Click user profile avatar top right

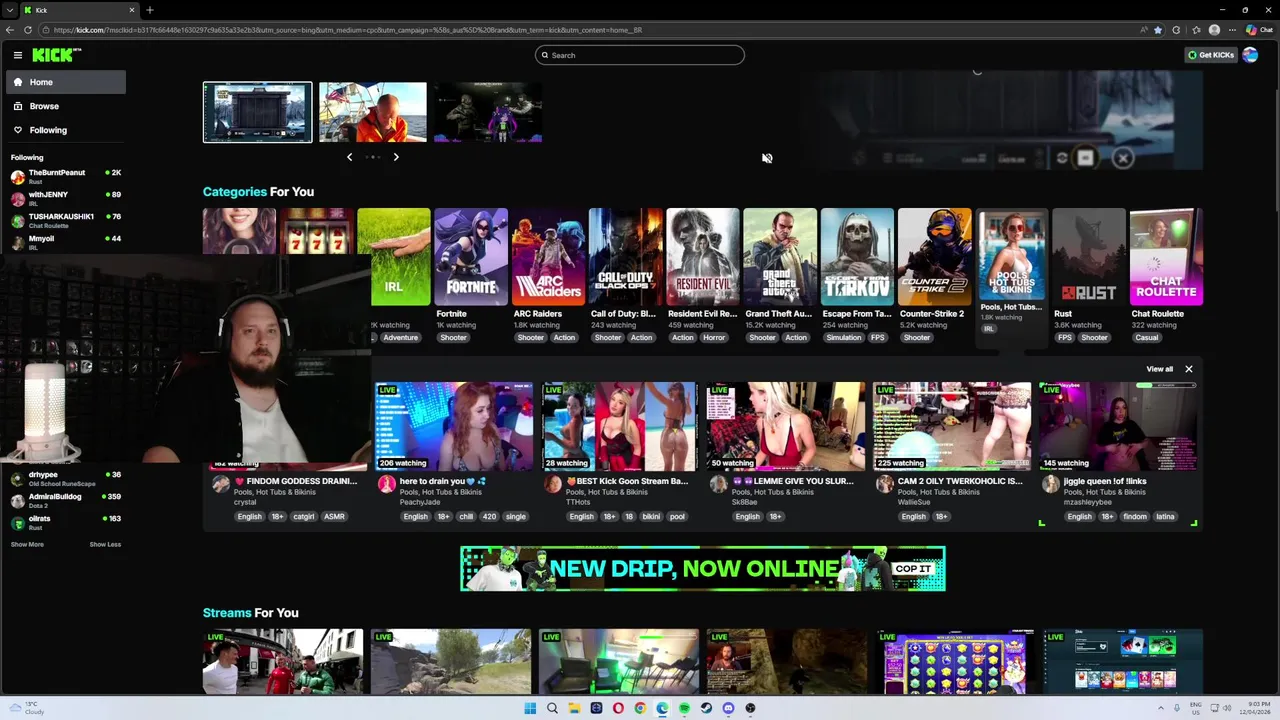[x=1250, y=55]
